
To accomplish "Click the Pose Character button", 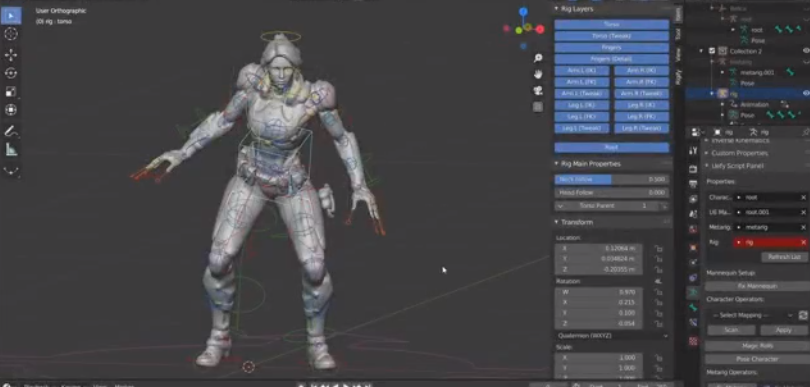I will pyautogui.click(x=757, y=359).
